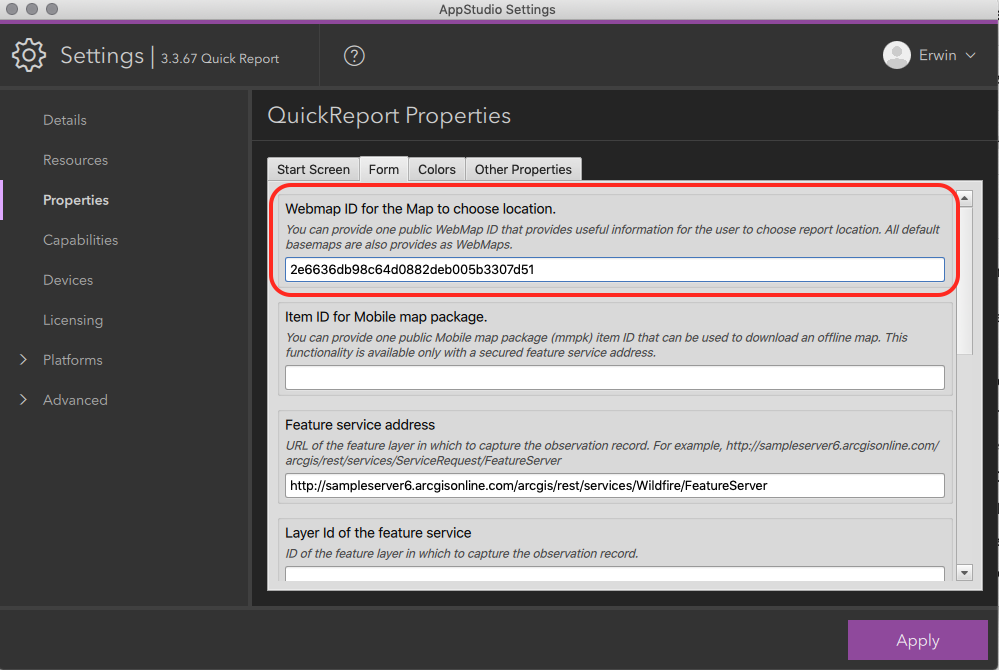Click the Apply button
Screen dimensions: 999x670
coord(917,640)
